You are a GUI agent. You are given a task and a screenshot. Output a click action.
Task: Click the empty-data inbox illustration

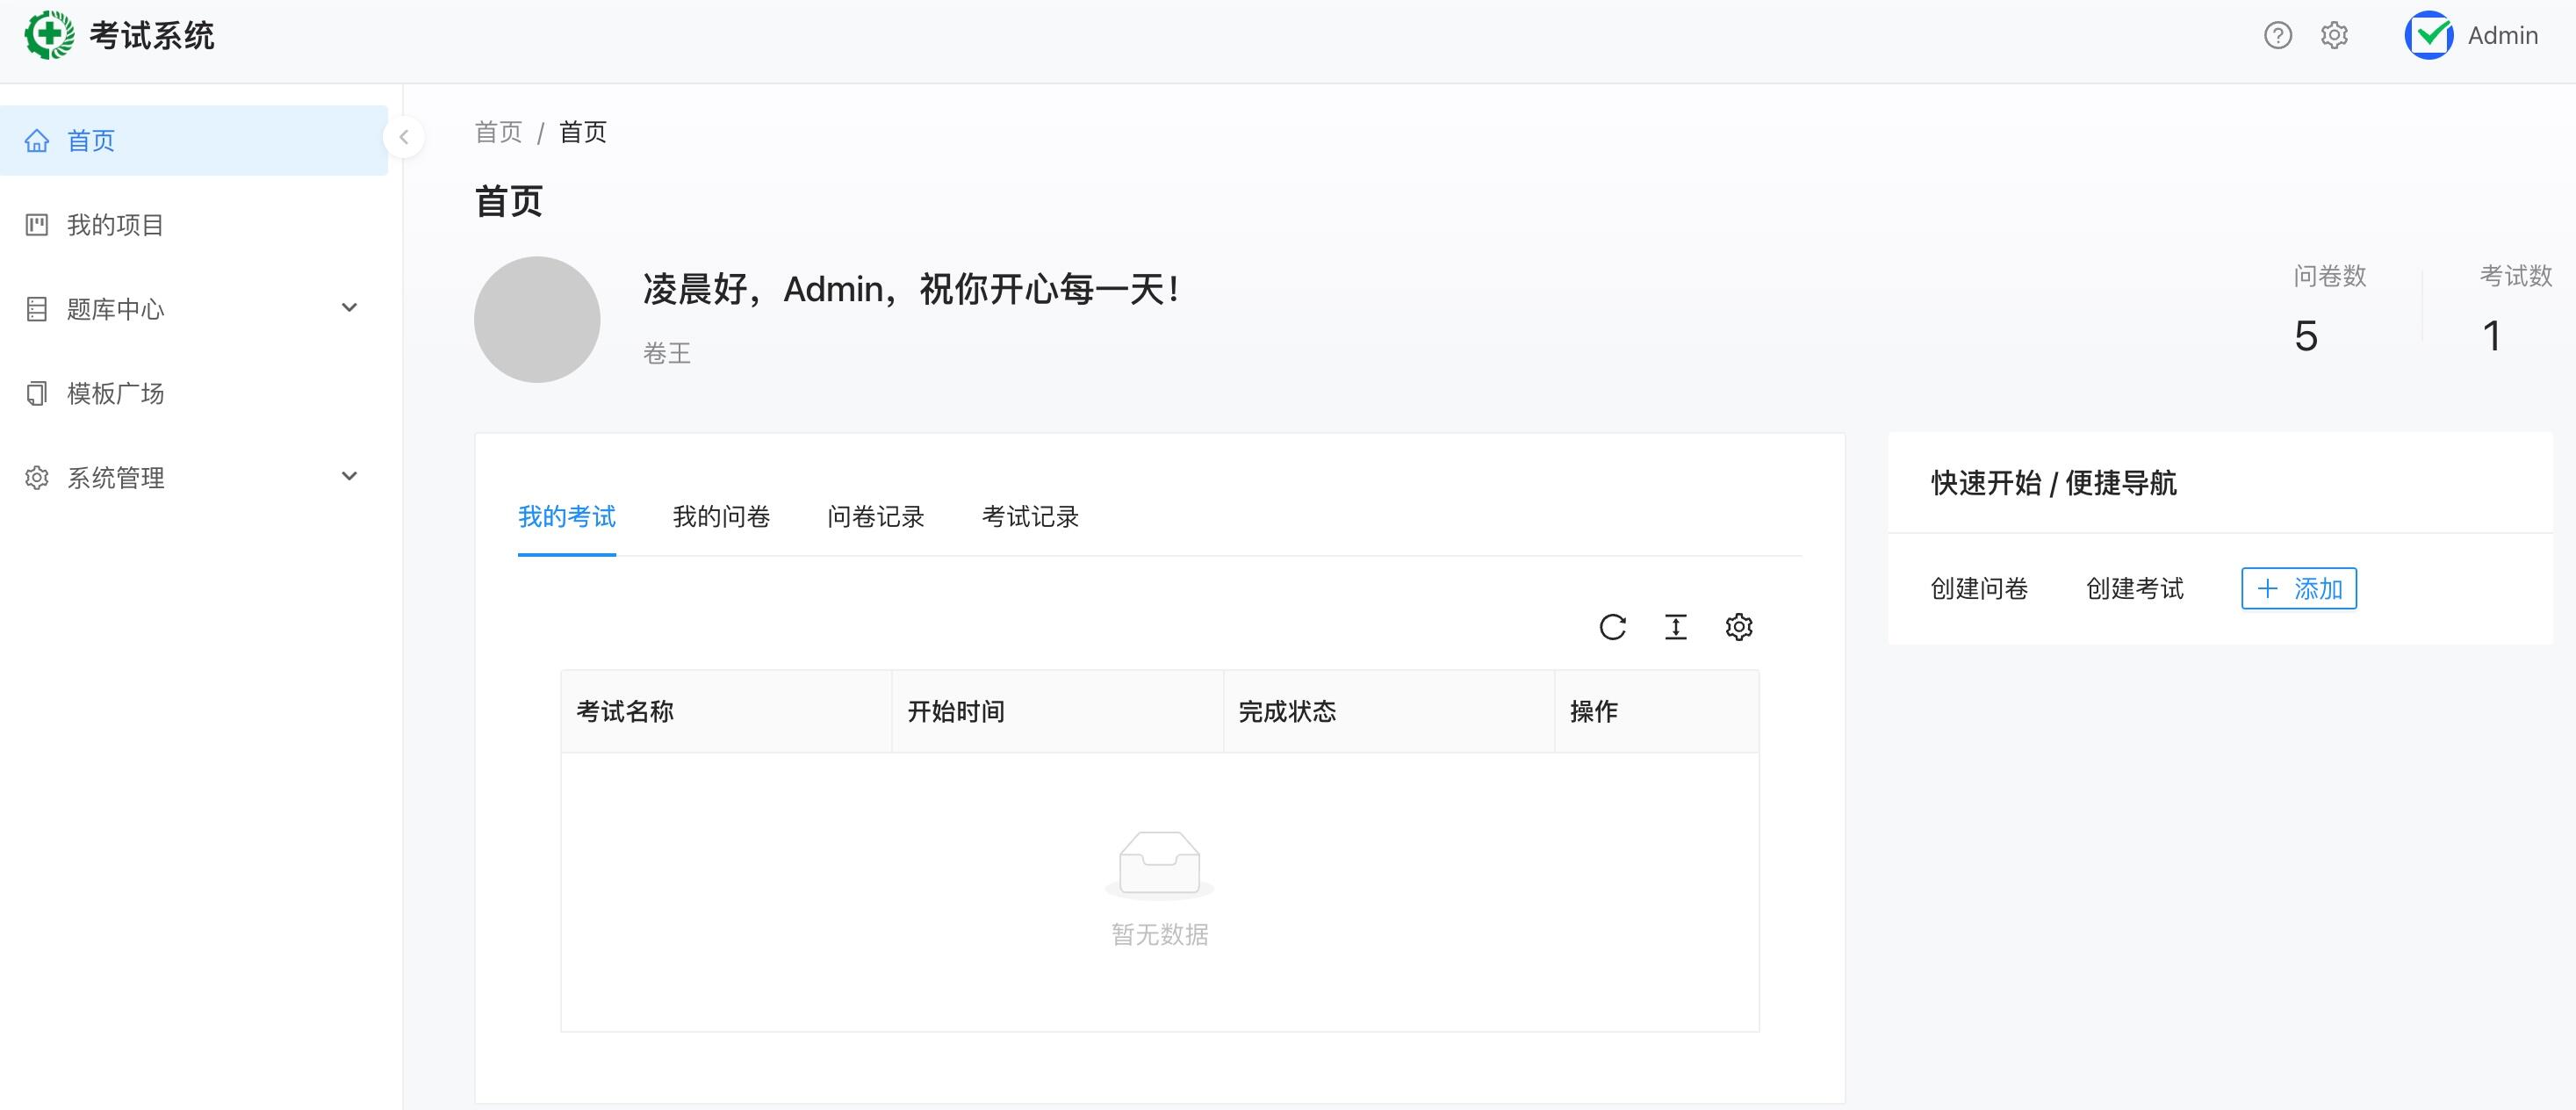[x=1160, y=864]
